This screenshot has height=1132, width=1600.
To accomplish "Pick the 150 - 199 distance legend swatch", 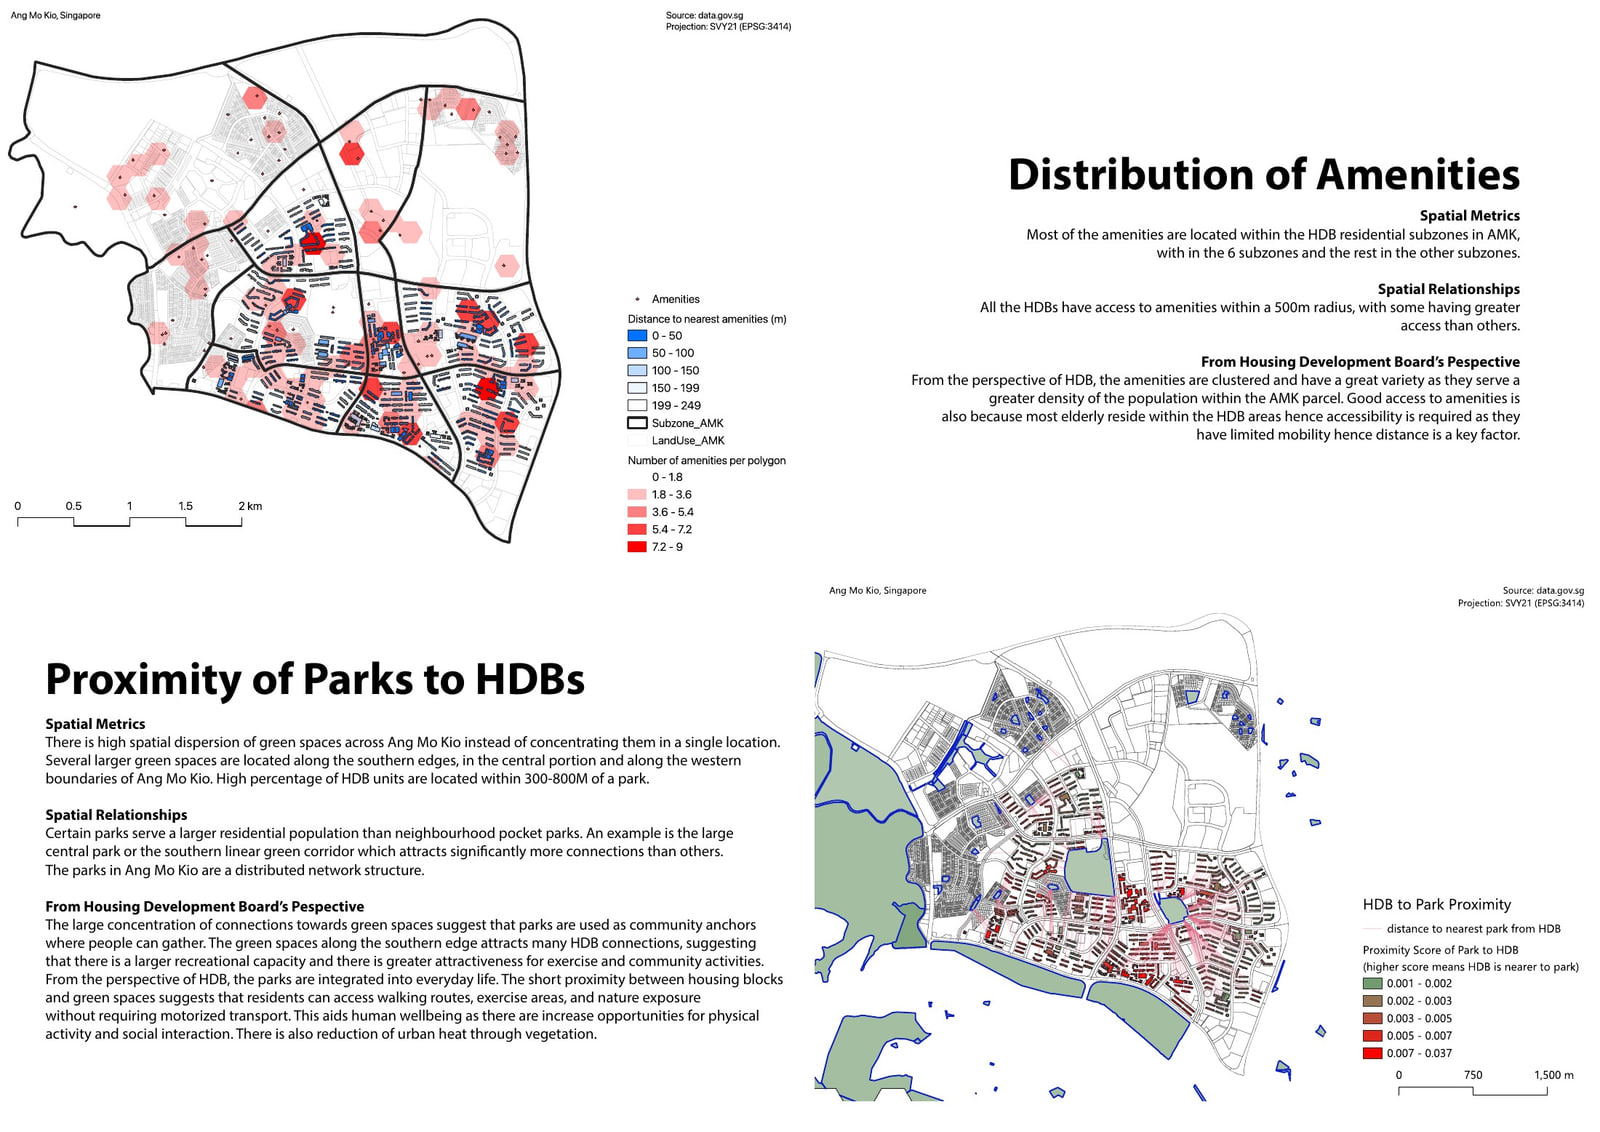I will click(x=637, y=388).
